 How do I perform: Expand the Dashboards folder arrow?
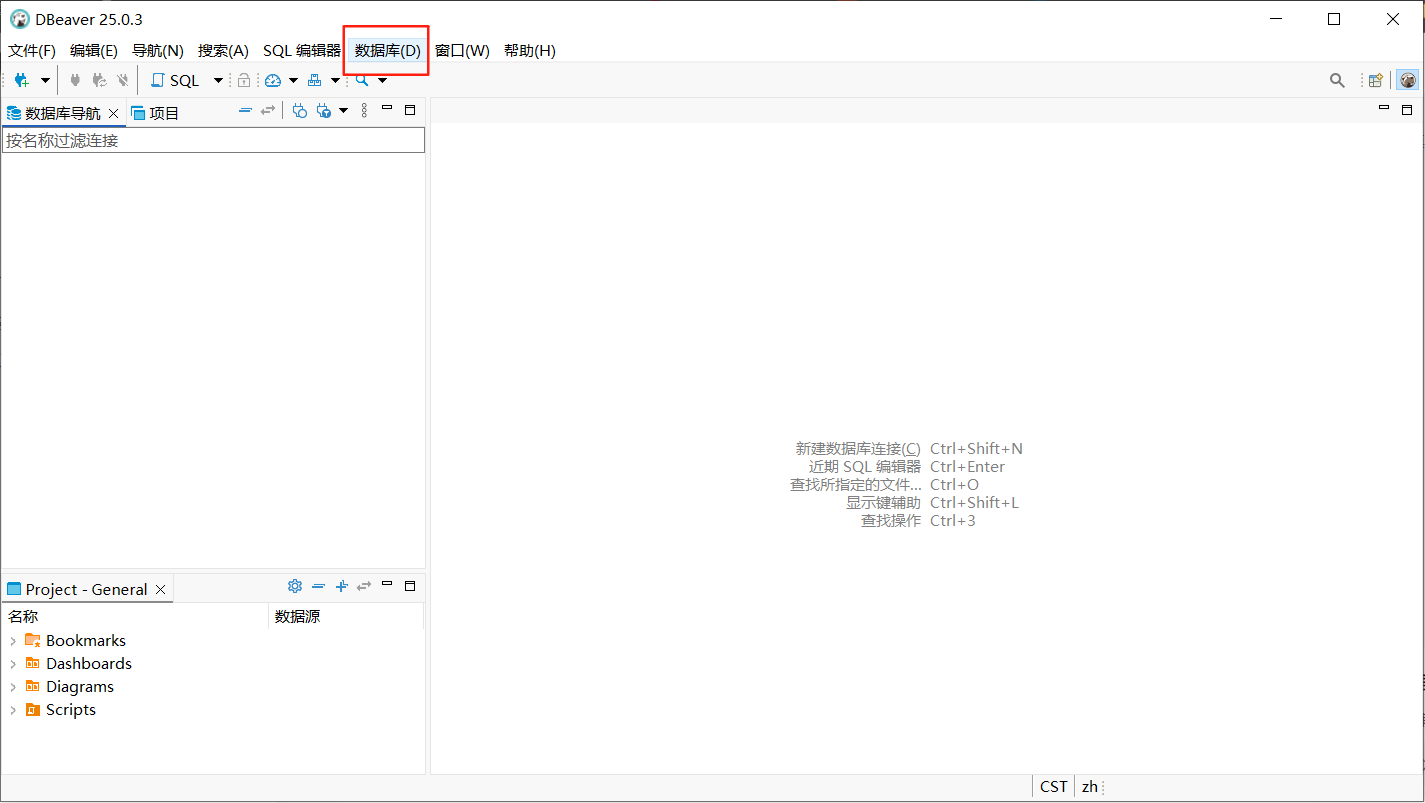[13, 664]
